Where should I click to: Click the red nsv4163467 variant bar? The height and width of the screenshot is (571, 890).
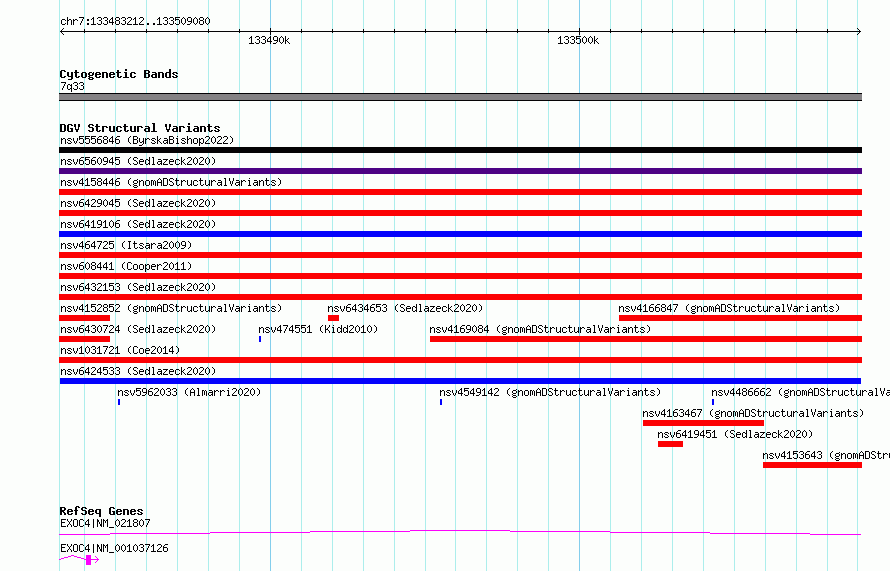click(x=703, y=423)
